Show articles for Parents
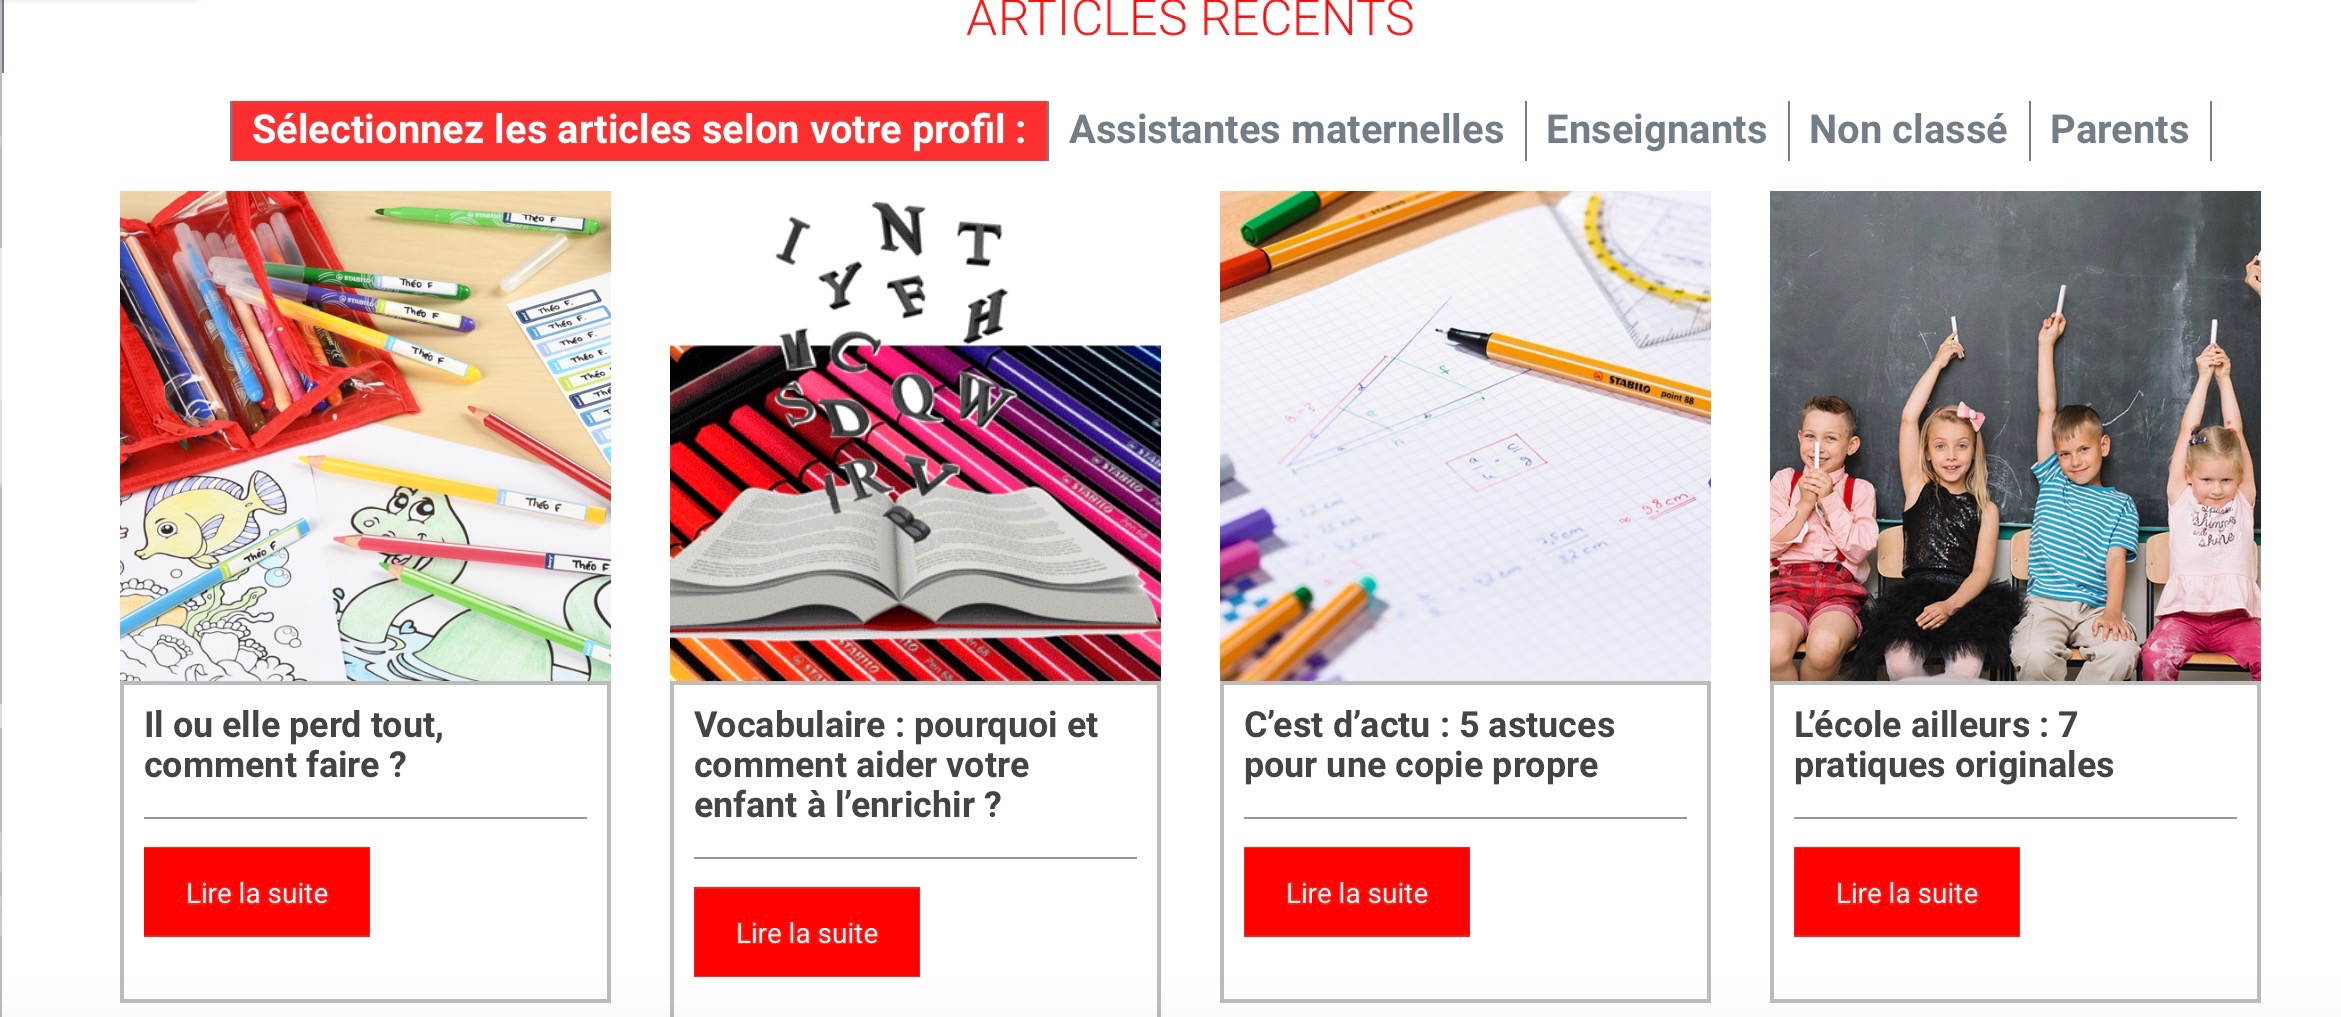The height and width of the screenshot is (1017, 2341). (x=2119, y=130)
